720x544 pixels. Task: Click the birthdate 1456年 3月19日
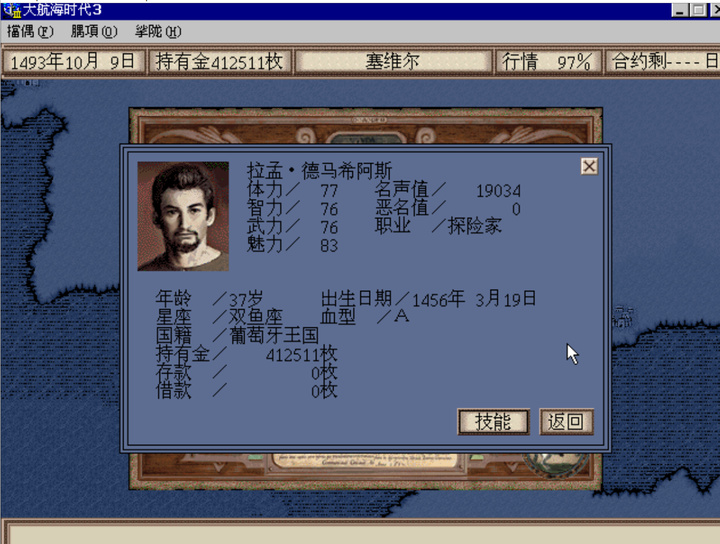pyautogui.click(x=474, y=299)
